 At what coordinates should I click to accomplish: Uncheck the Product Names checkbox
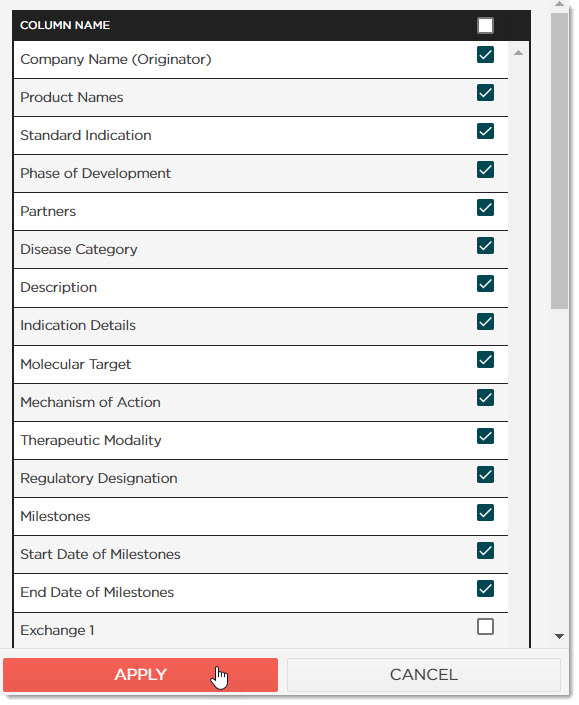pyautogui.click(x=485, y=93)
